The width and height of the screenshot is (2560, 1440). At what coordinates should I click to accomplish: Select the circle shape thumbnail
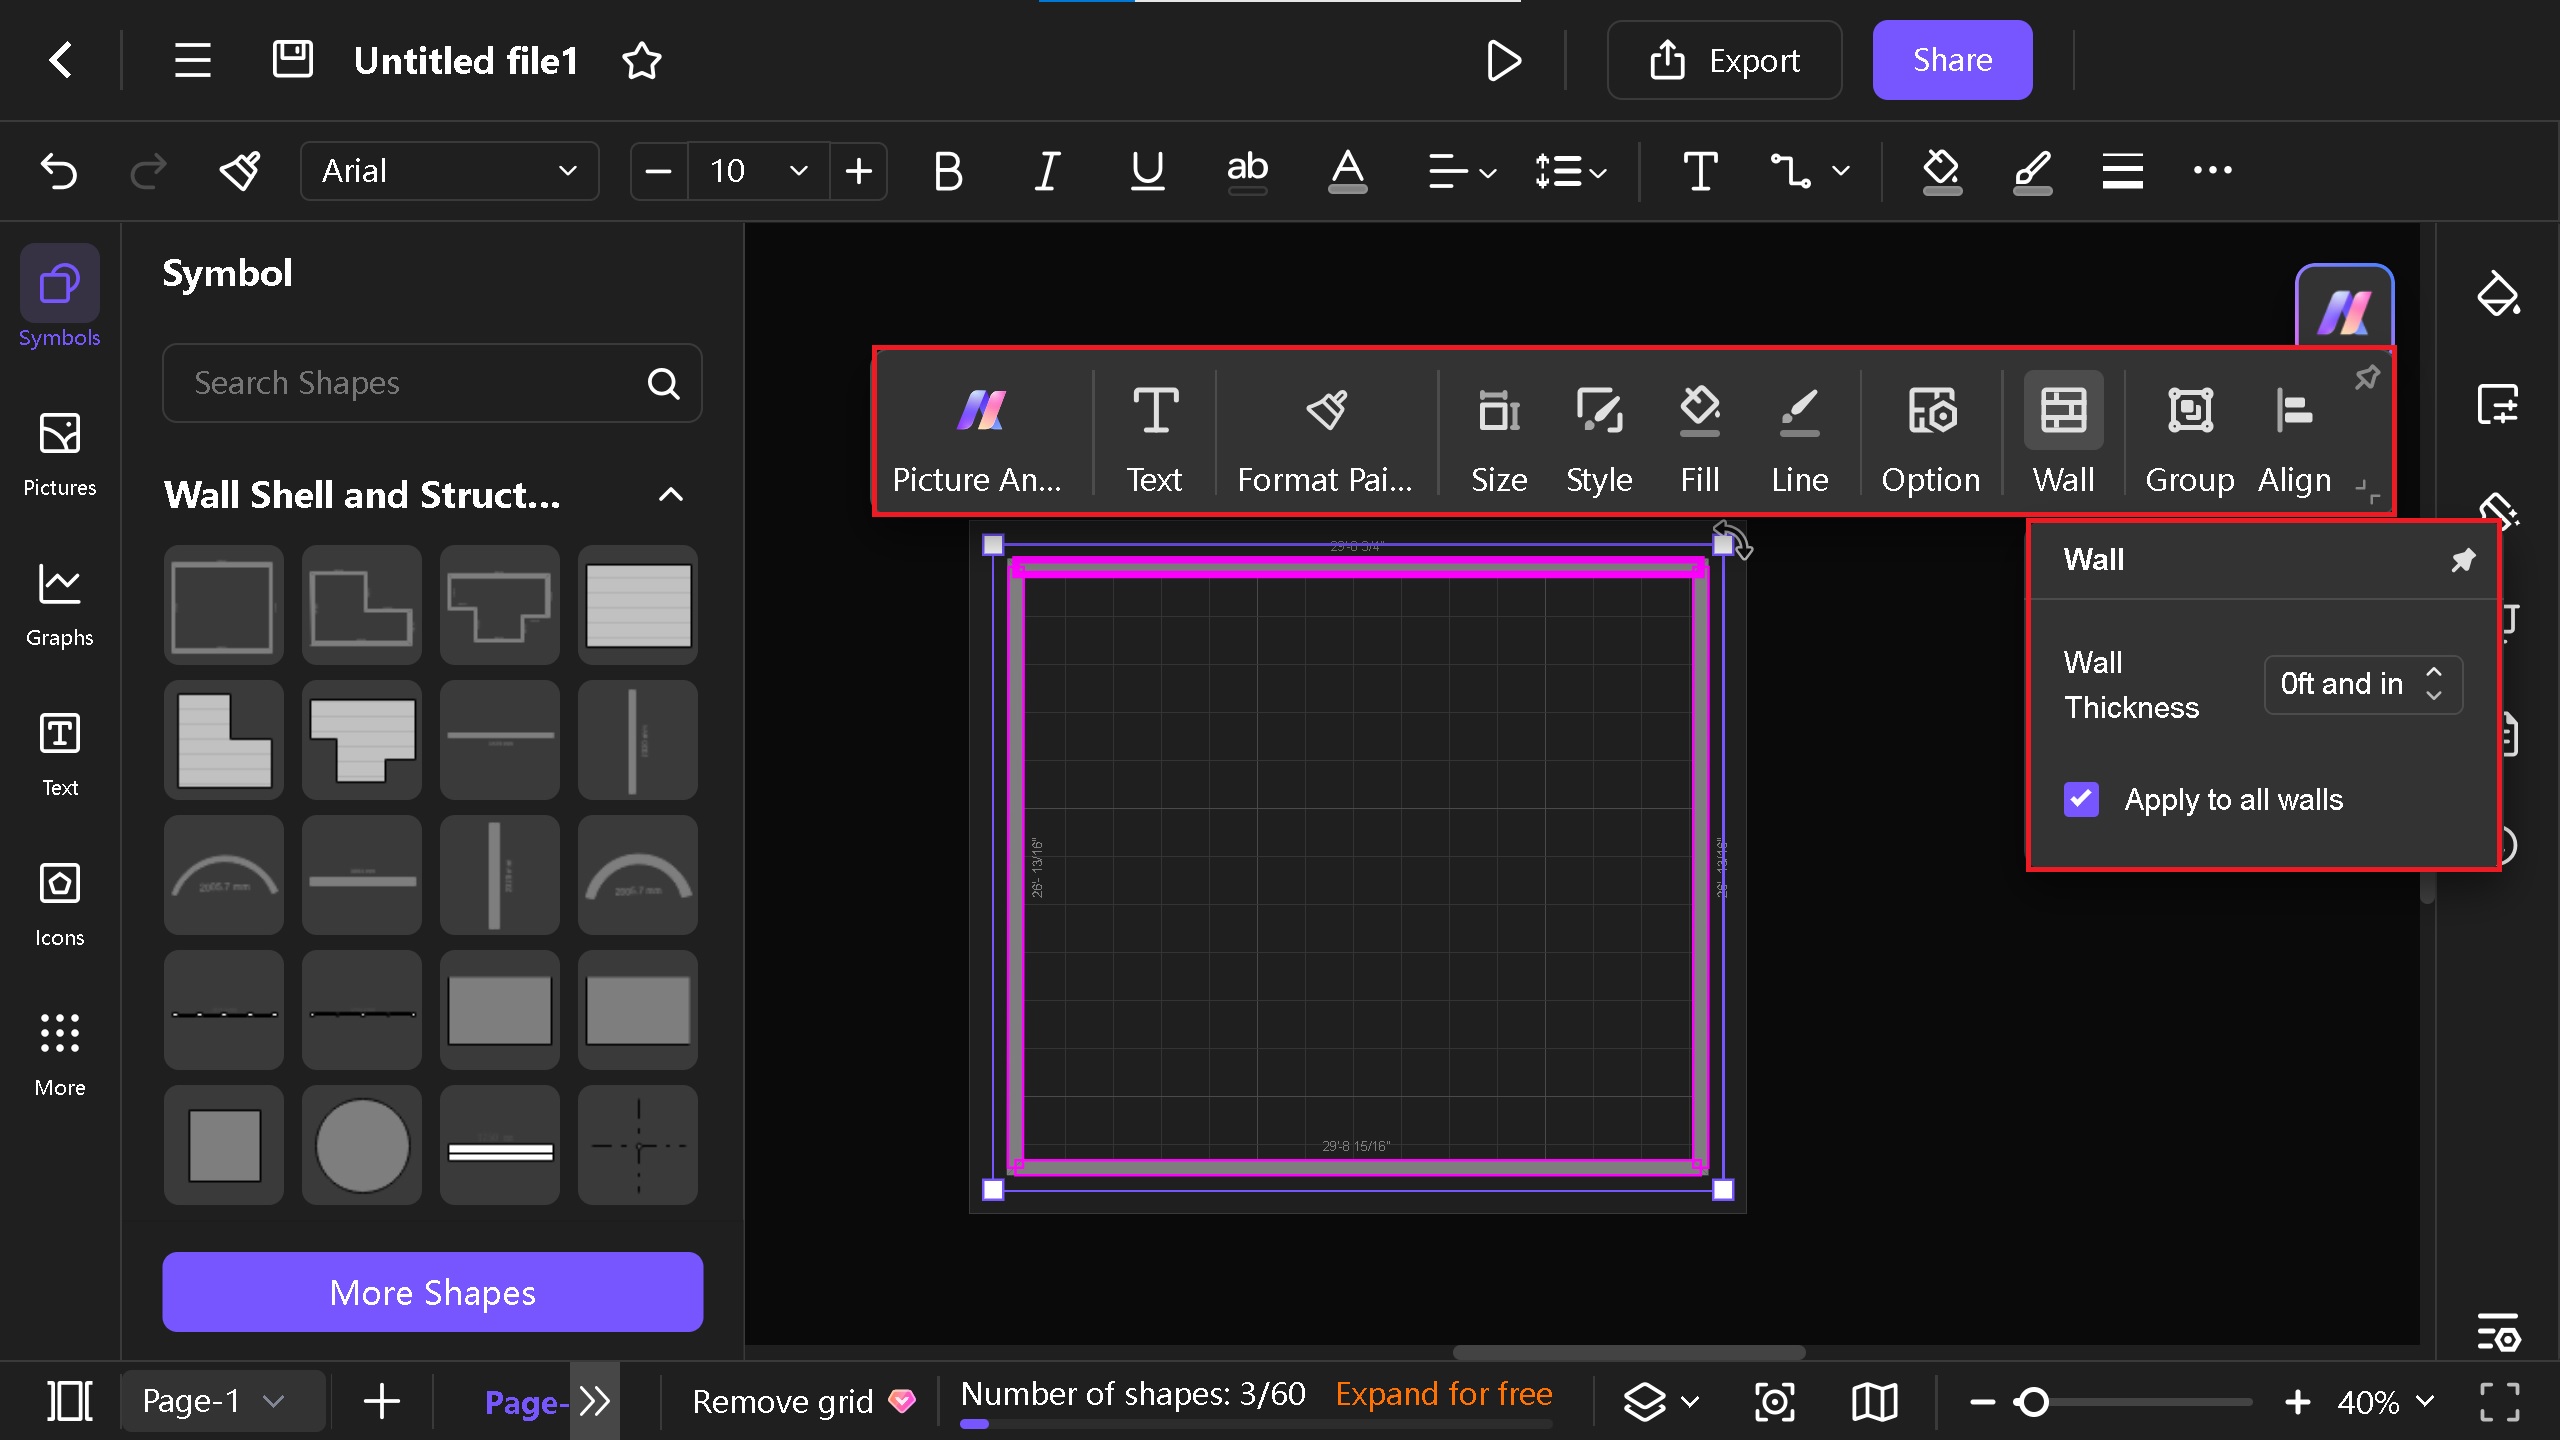click(361, 1145)
